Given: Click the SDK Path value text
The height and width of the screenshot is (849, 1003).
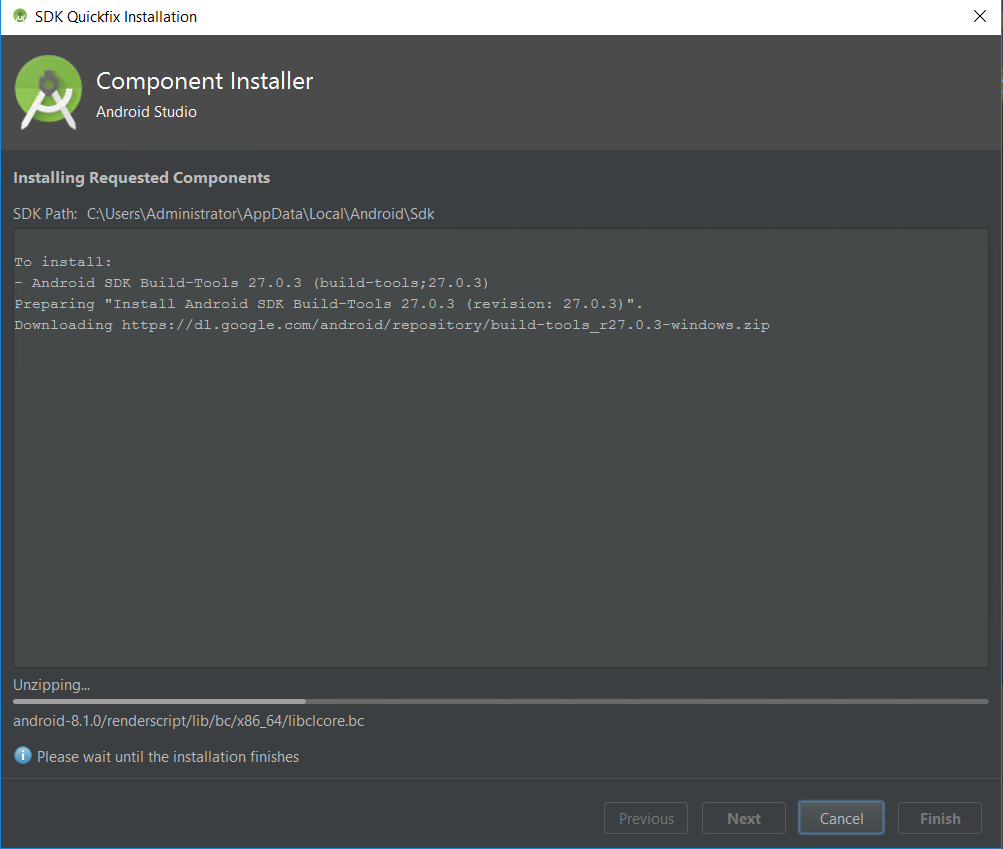Looking at the screenshot, I should click(260, 214).
